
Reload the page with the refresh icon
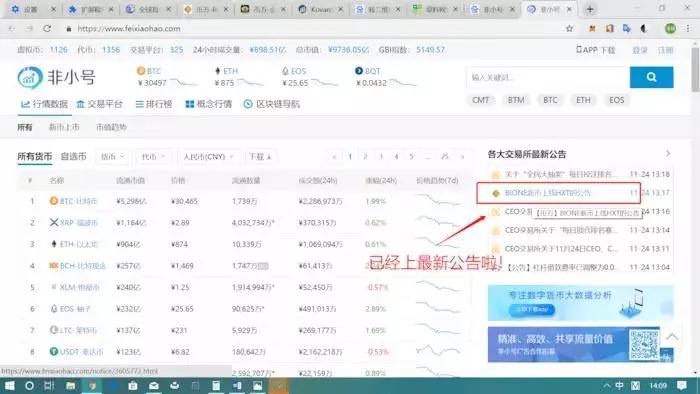pyautogui.click(x=47, y=29)
